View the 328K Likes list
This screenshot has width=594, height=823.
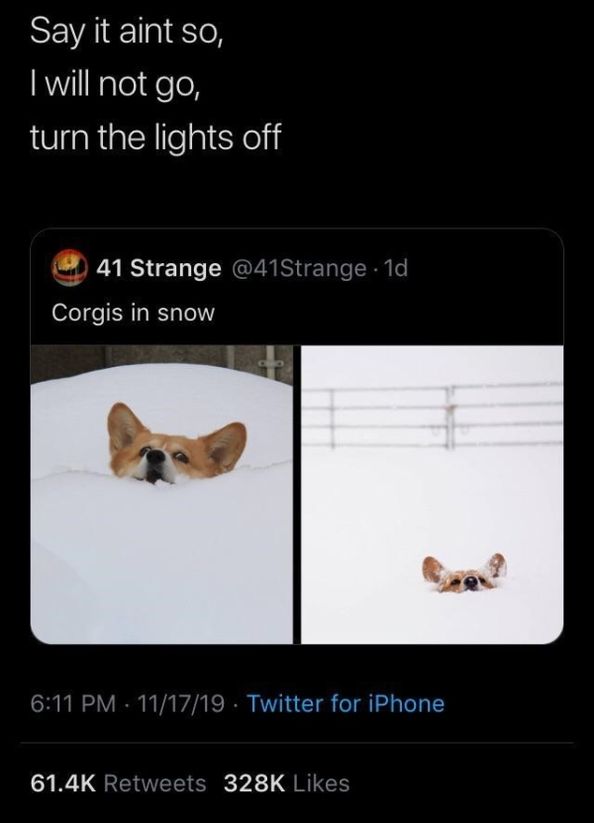pos(287,783)
